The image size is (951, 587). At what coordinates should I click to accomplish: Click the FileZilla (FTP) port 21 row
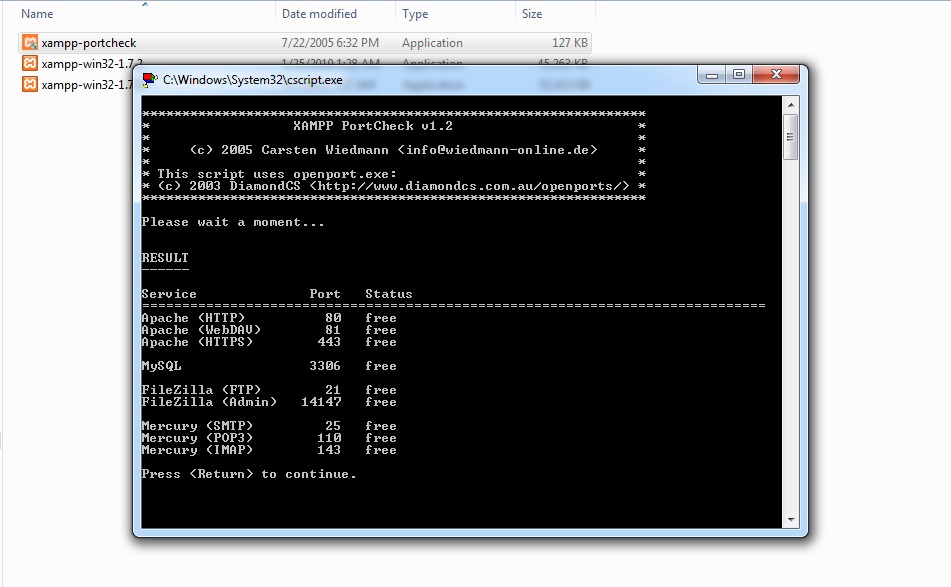[269, 390]
